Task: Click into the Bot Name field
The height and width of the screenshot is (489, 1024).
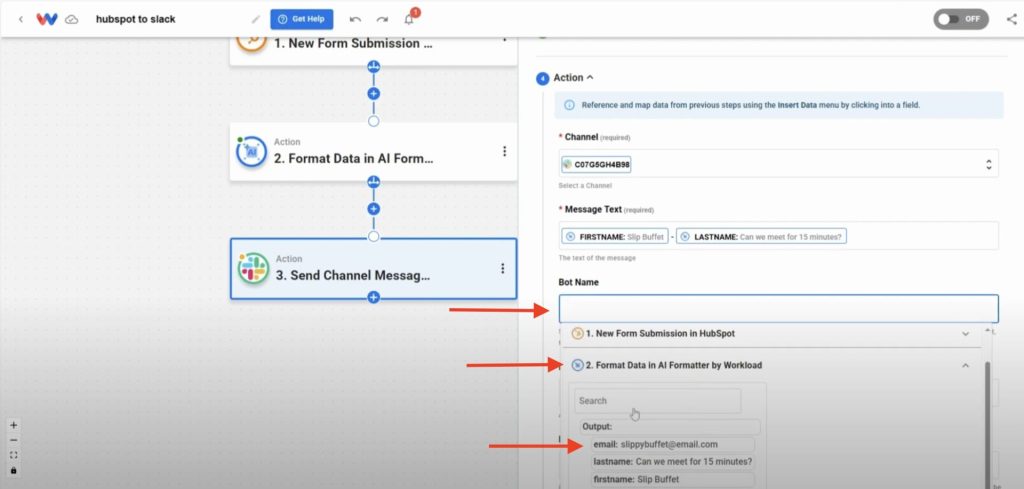Action: point(778,308)
